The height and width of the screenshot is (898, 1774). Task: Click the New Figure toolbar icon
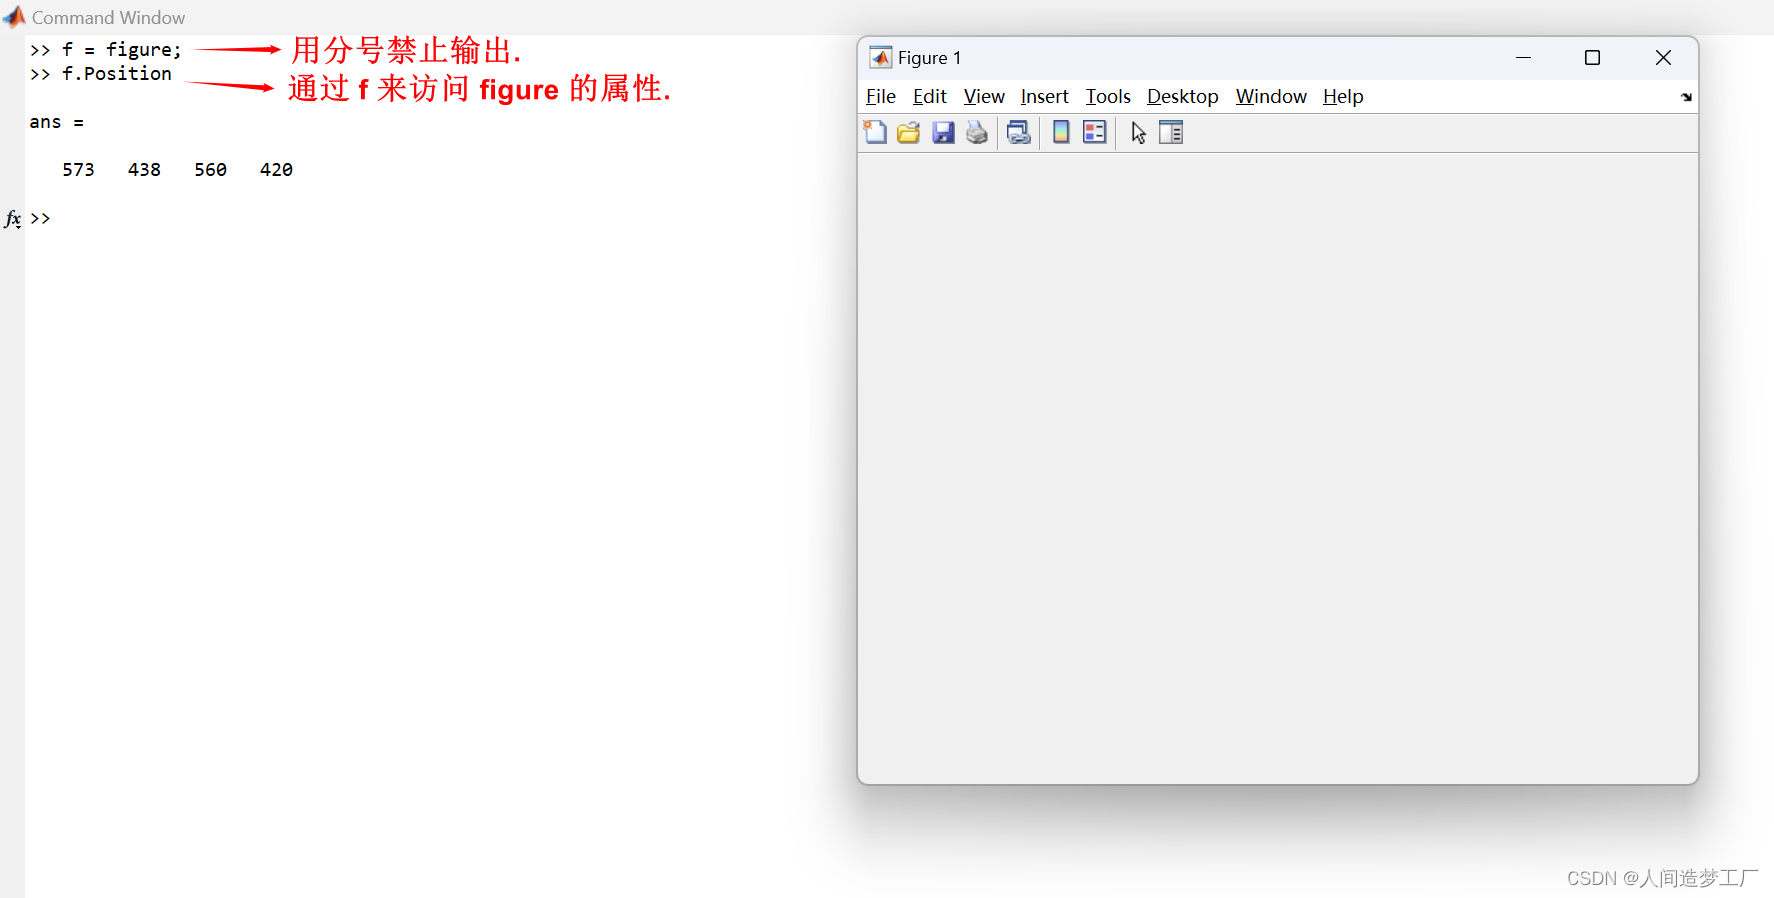pyautogui.click(x=875, y=132)
